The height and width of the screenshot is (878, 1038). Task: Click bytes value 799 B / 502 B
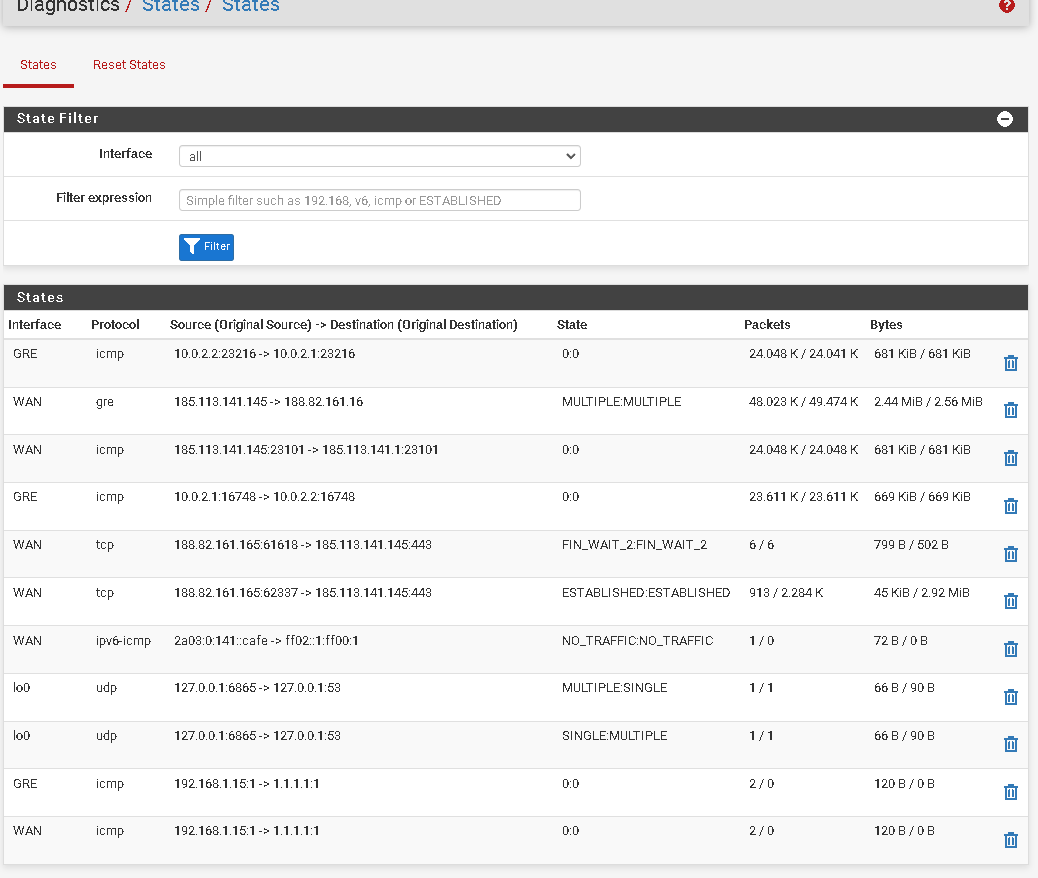point(911,545)
